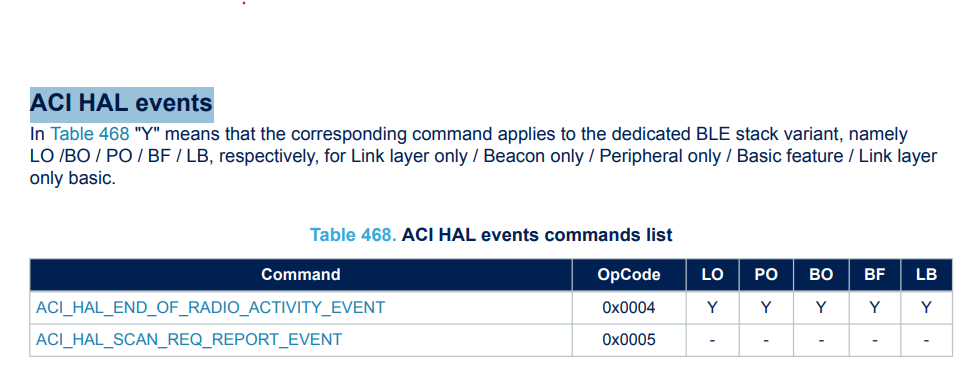Open ACI_HAL_SCAN_REQ_REPORT_EVENT link

pyautogui.click(x=189, y=339)
